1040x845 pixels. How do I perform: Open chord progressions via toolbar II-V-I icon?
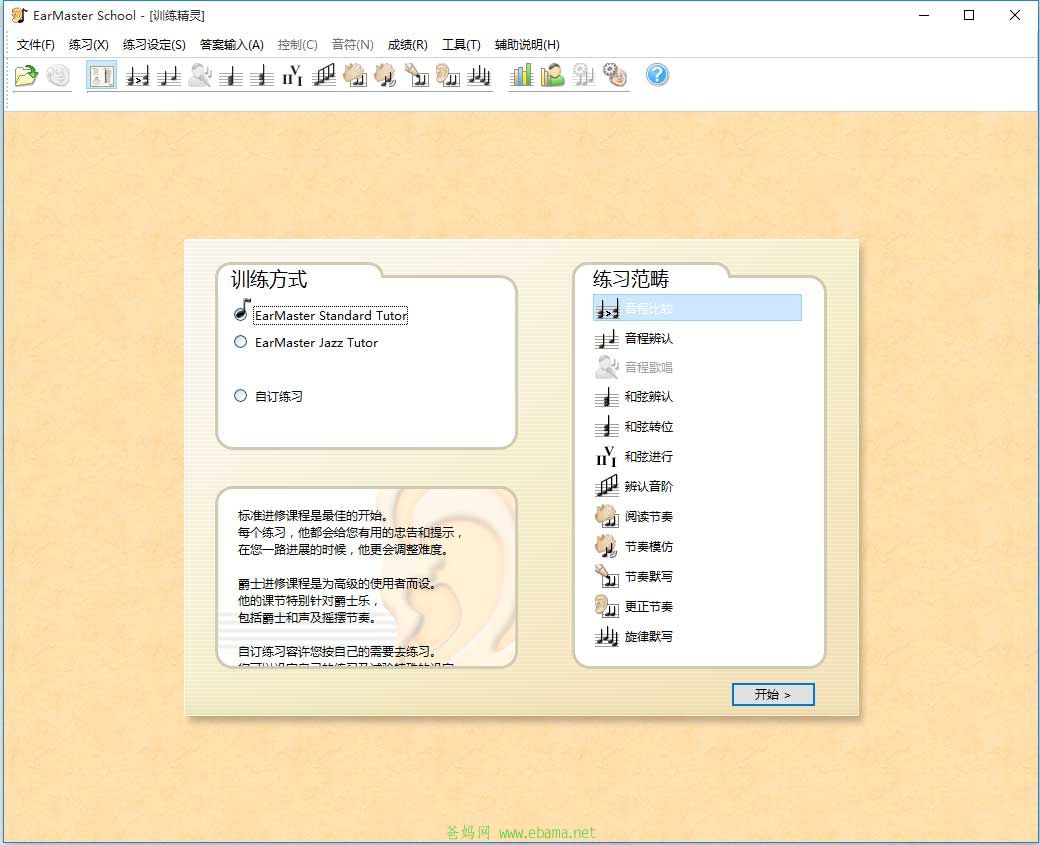click(x=292, y=76)
